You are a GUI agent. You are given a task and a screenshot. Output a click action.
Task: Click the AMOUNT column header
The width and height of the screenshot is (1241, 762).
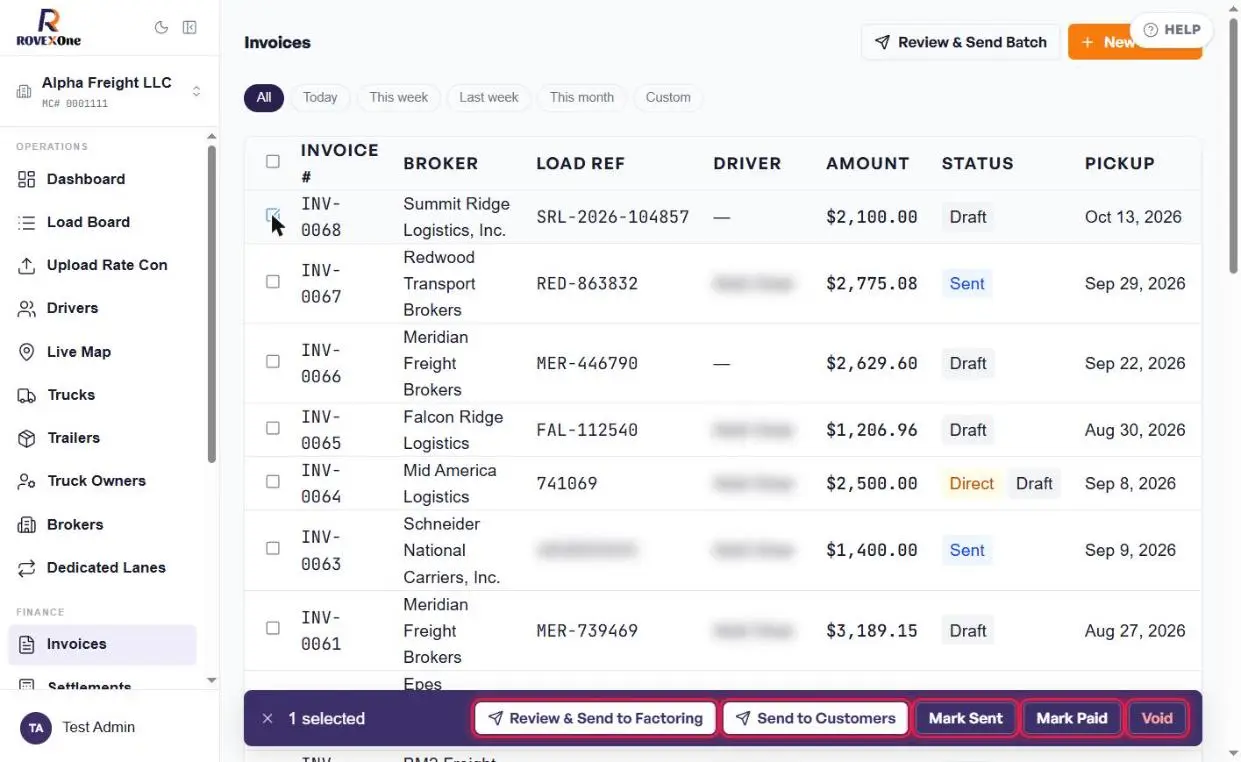tap(868, 163)
